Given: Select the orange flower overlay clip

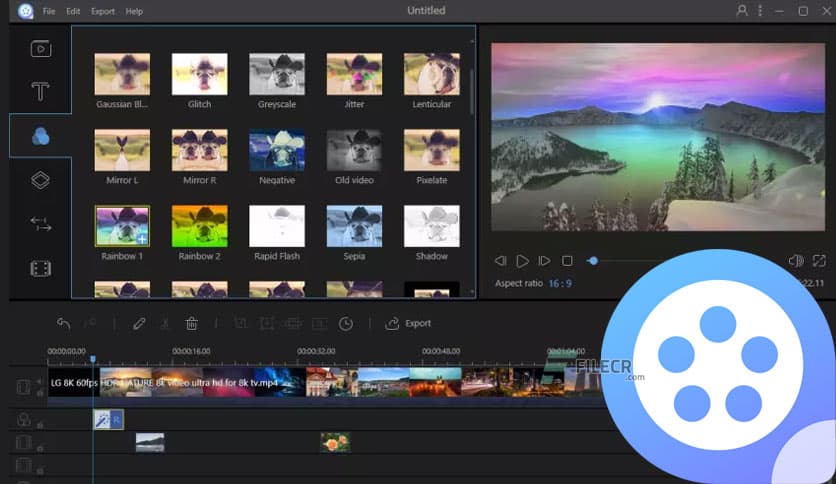Looking at the screenshot, I should [x=335, y=442].
